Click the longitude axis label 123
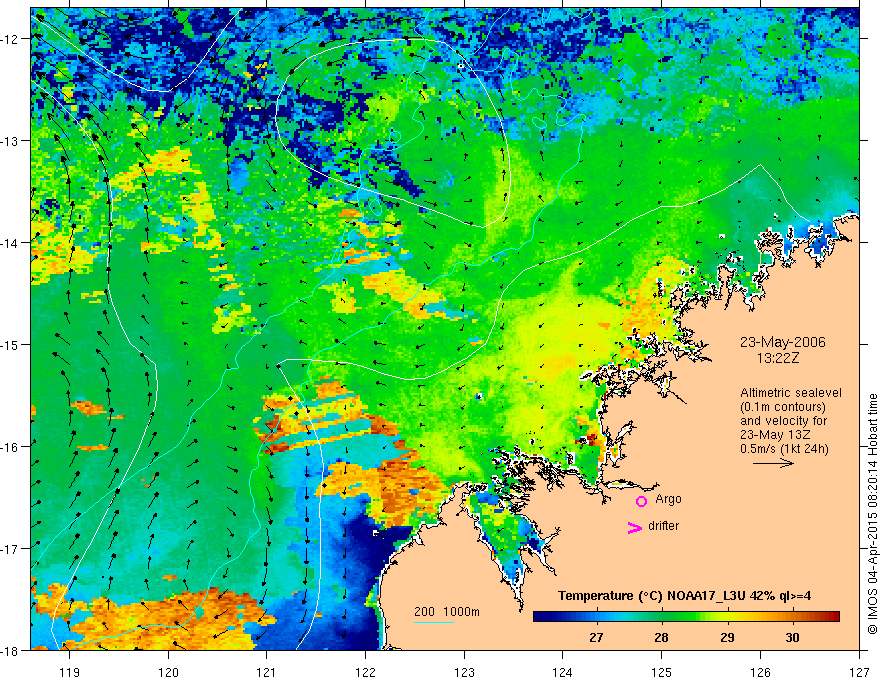 click(x=464, y=672)
